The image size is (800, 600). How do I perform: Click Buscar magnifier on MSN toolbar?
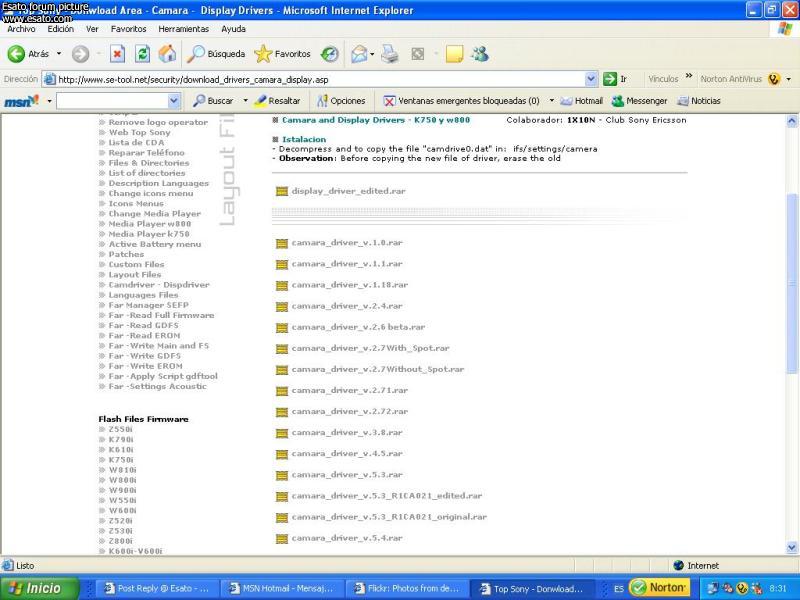point(199,101)
